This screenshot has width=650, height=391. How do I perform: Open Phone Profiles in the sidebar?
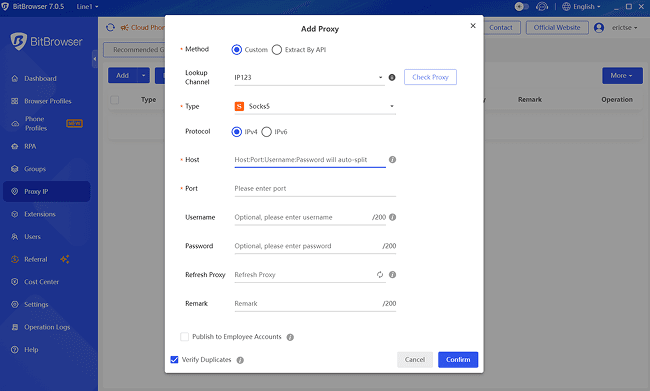[x=46, y=124]
